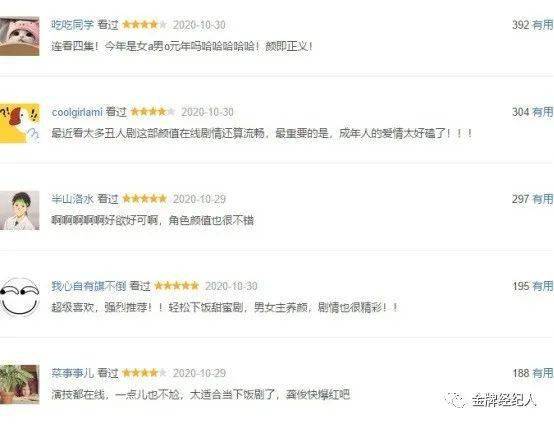Click the 2020-10-29 date on 菜事事儿's review

199,373
